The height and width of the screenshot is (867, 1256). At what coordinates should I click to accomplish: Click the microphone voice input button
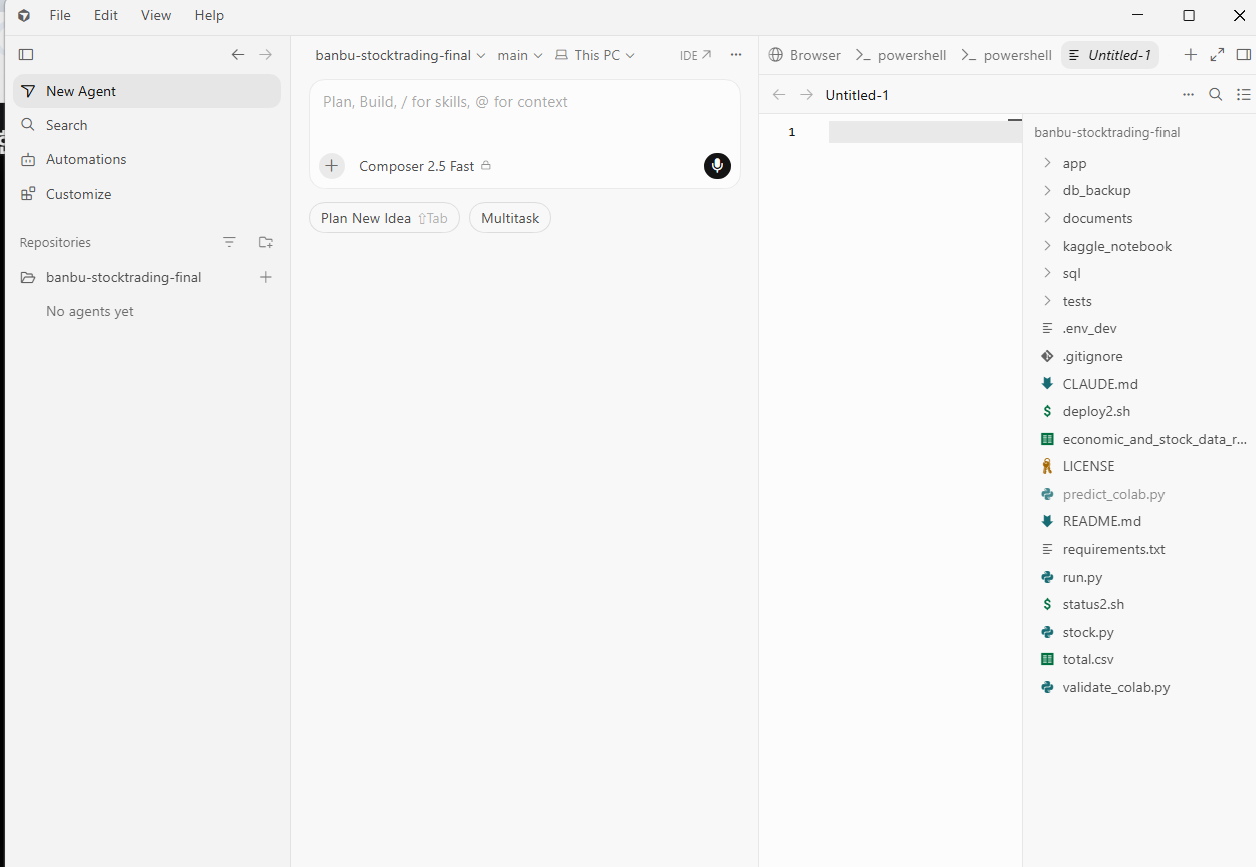coord(717,166)
